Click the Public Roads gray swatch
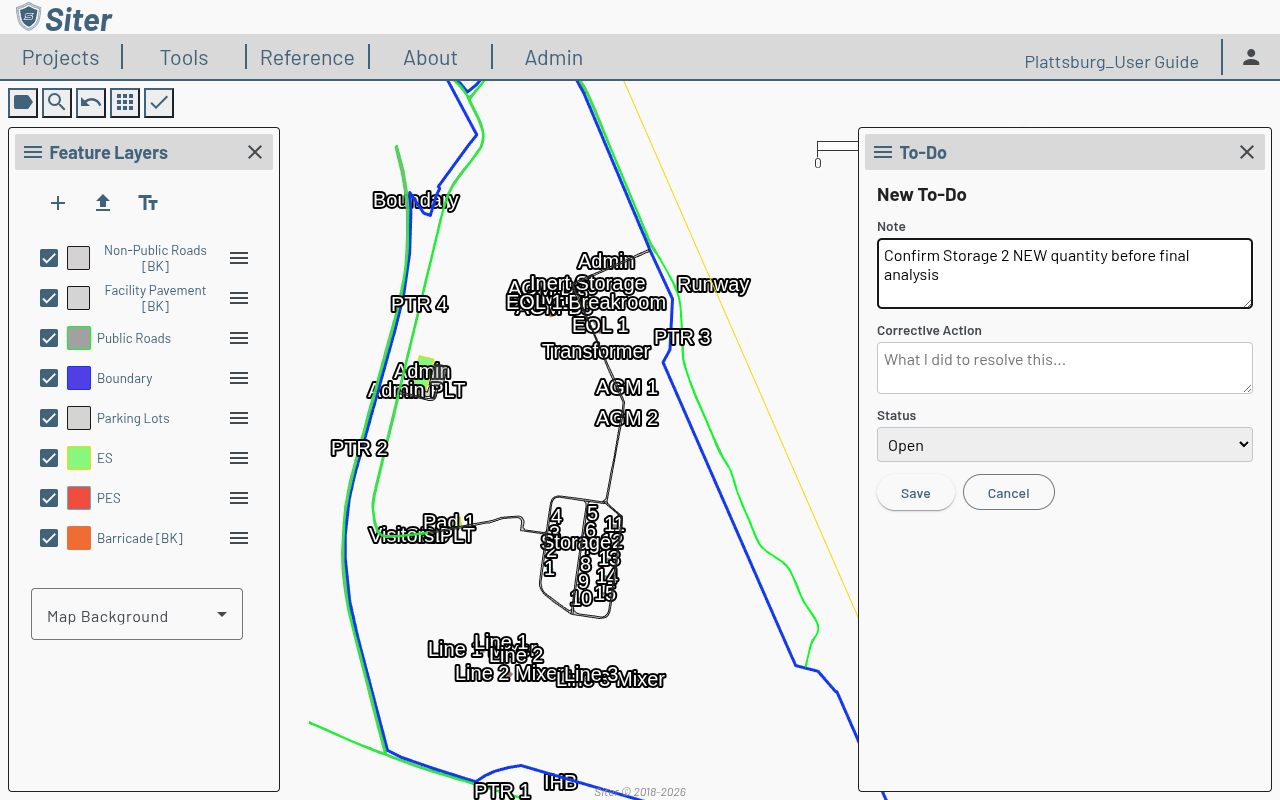 pos(79,338)
